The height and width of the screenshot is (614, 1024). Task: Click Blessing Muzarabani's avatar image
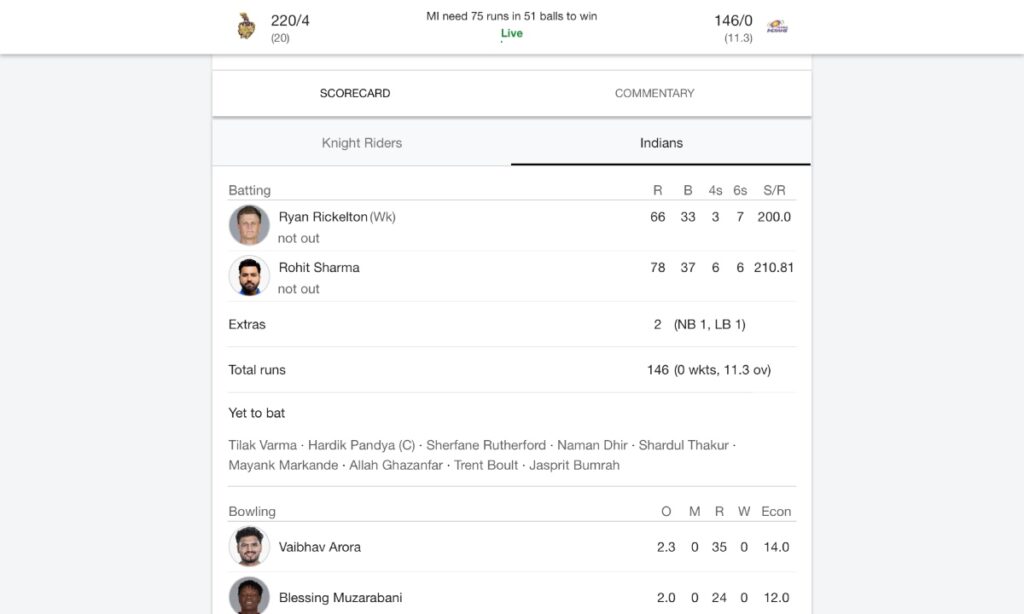click(x=249, y=597)
